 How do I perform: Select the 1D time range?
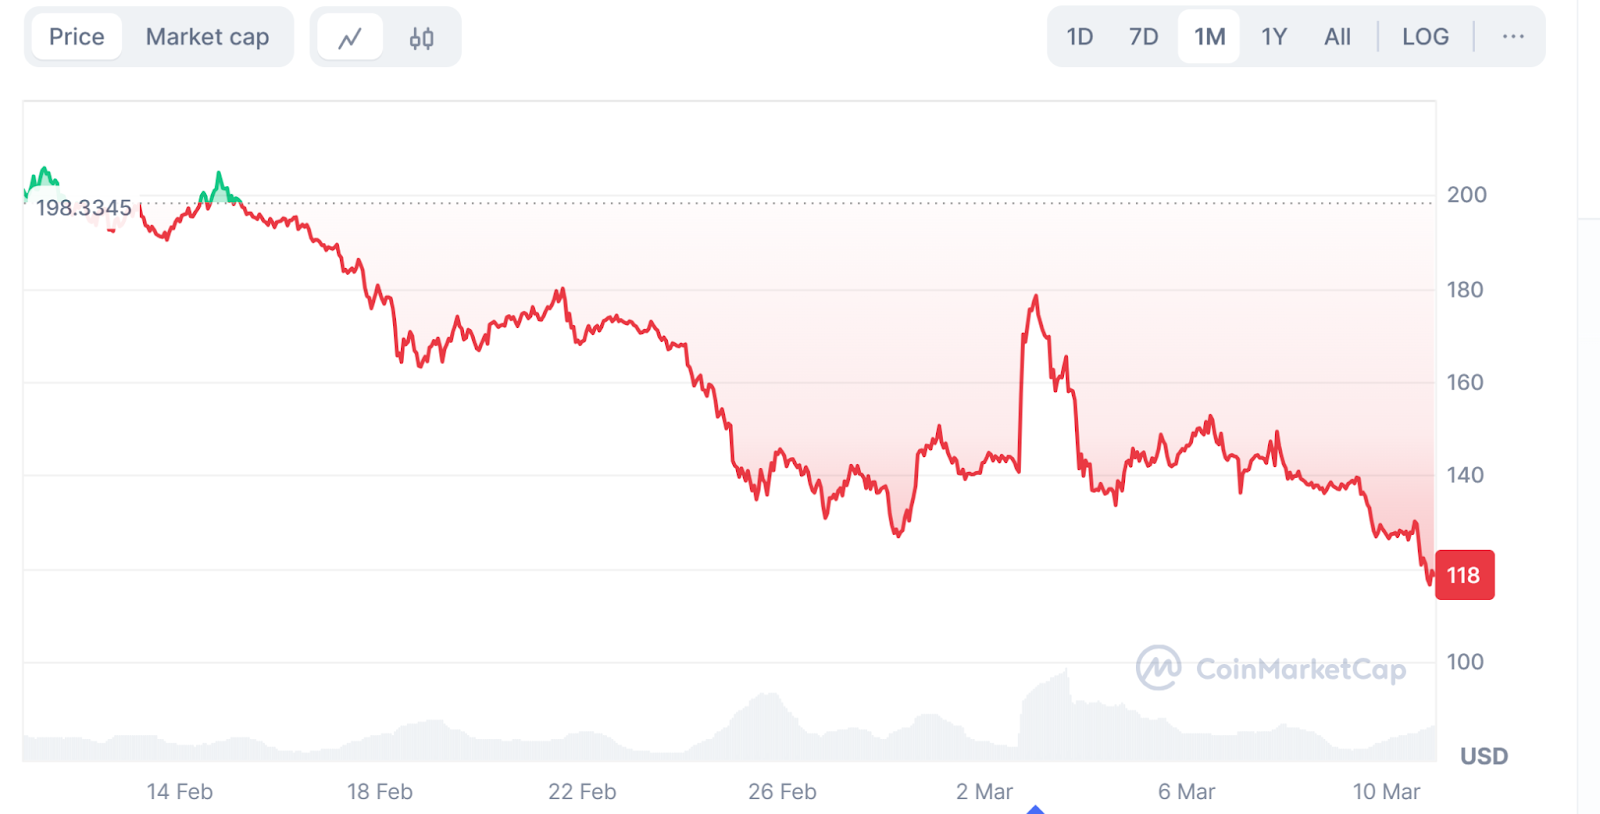[1080, 37]
